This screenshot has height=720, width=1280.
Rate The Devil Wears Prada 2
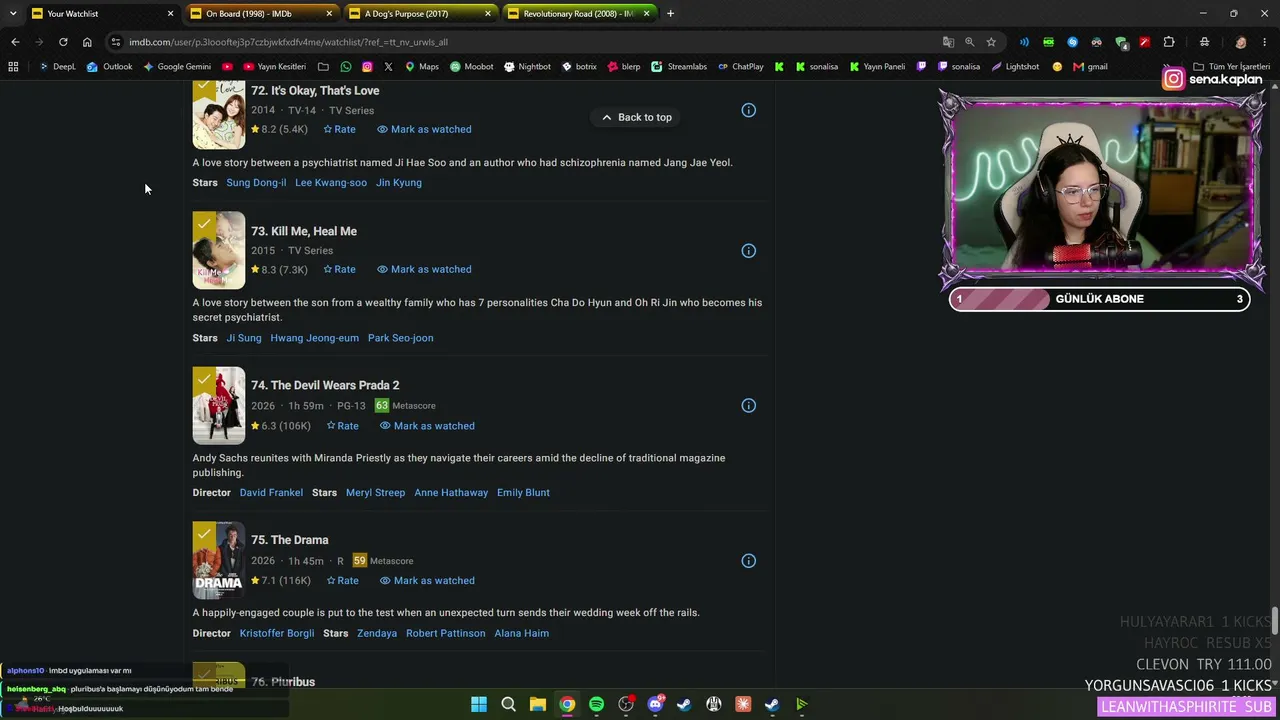342,426
